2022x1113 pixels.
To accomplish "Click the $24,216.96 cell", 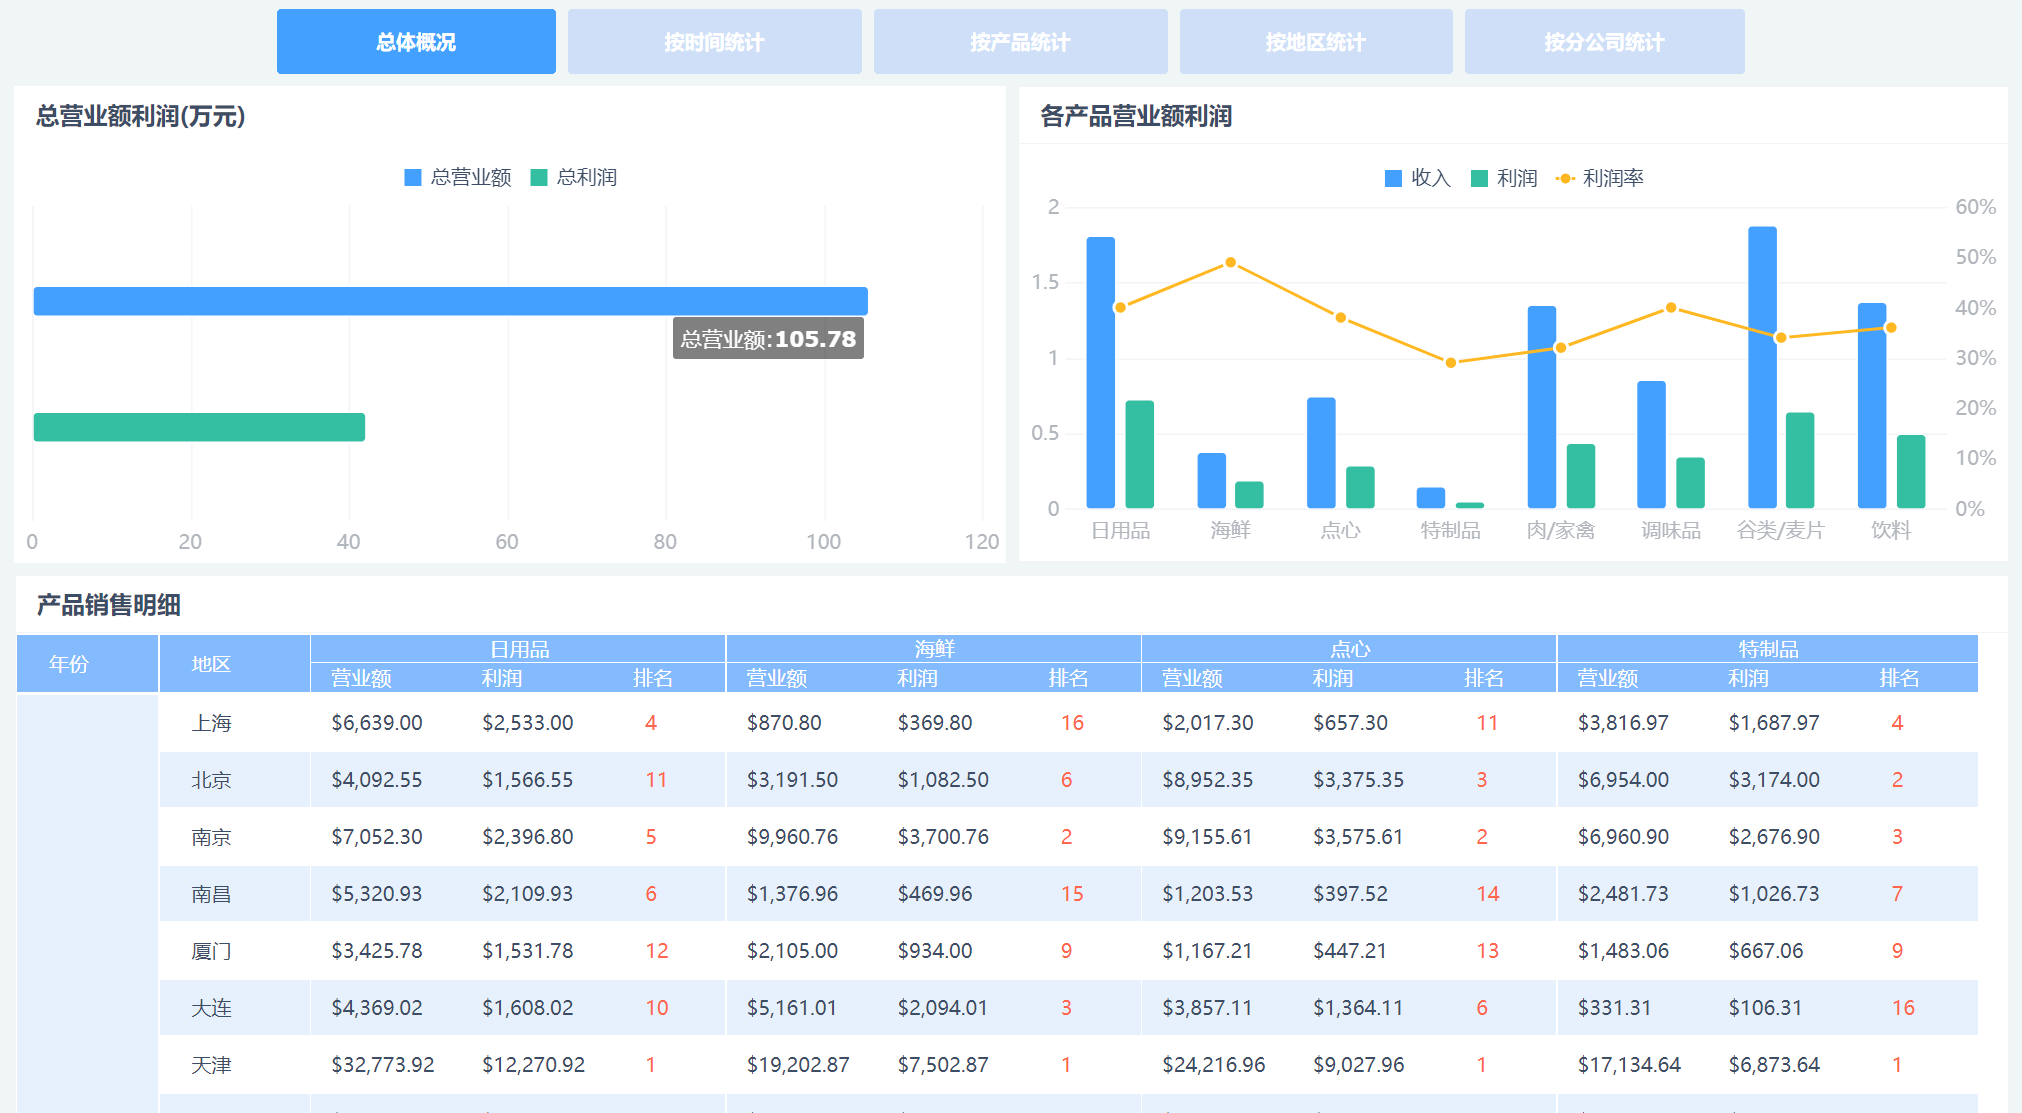I will 1213,1065.
